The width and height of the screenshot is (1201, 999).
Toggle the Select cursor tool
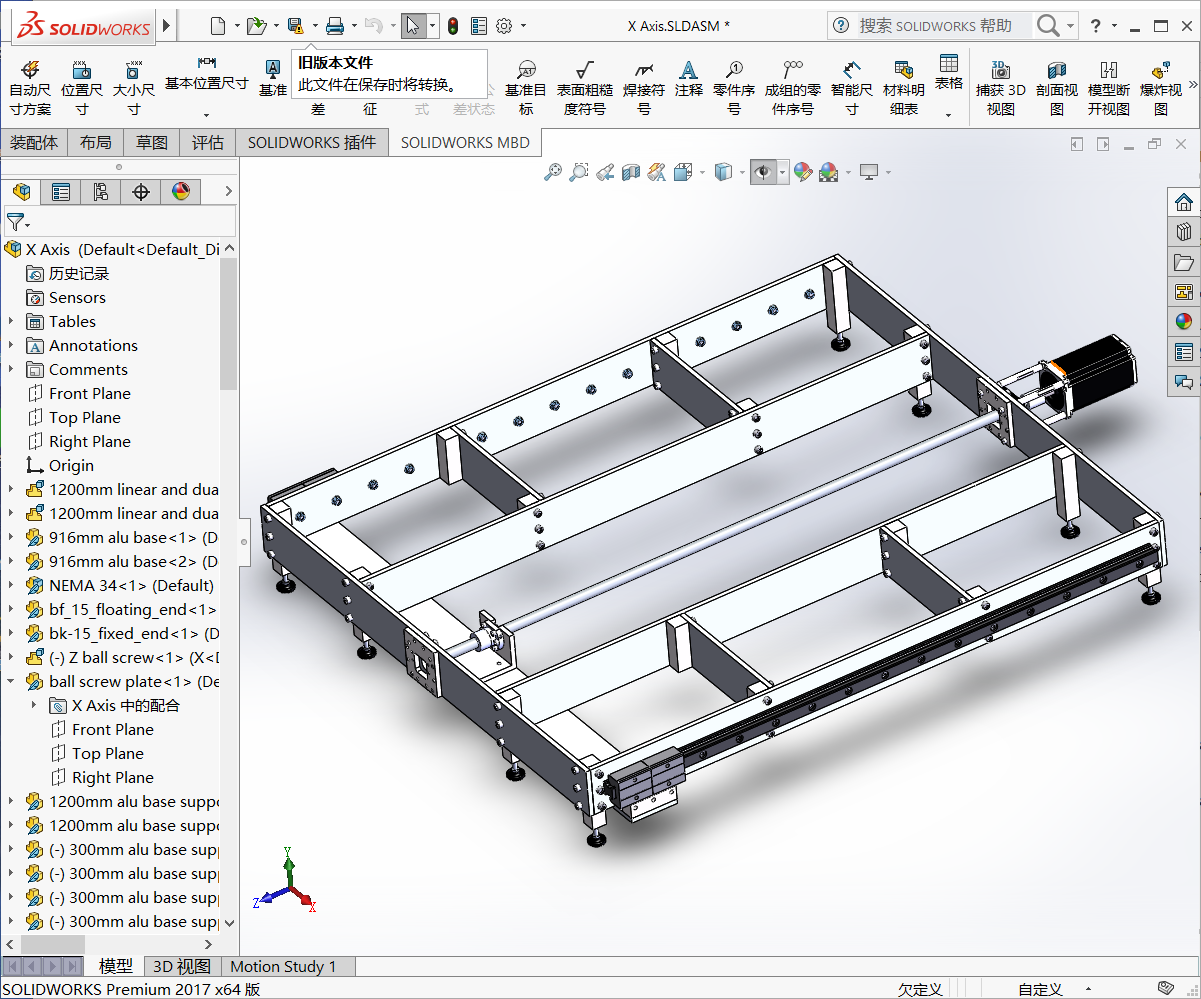[413, 25]
